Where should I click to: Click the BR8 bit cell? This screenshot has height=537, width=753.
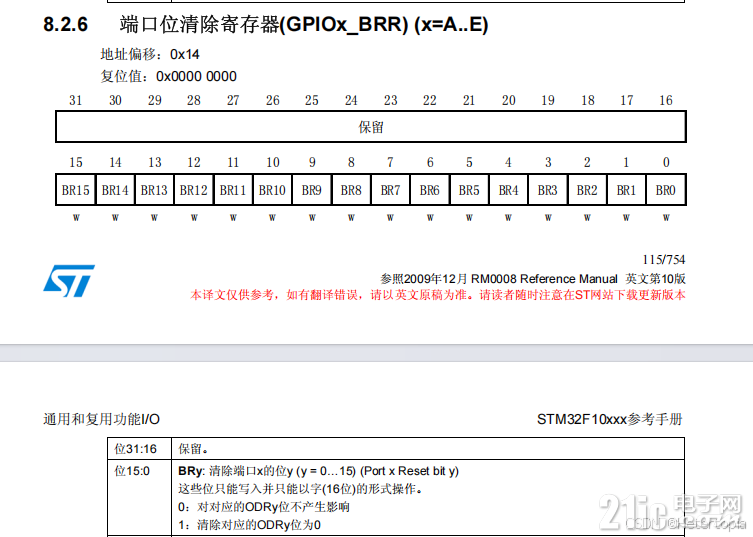pyautogui.click(x=351, y=190)
